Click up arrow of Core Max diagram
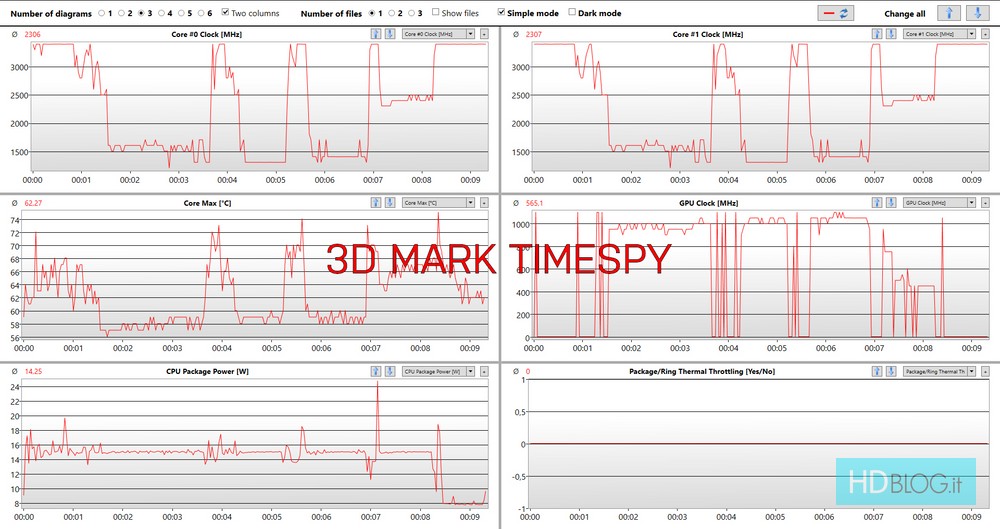Screen dimensions: 1000x529 pyautogui.click(x=376, y=202)
